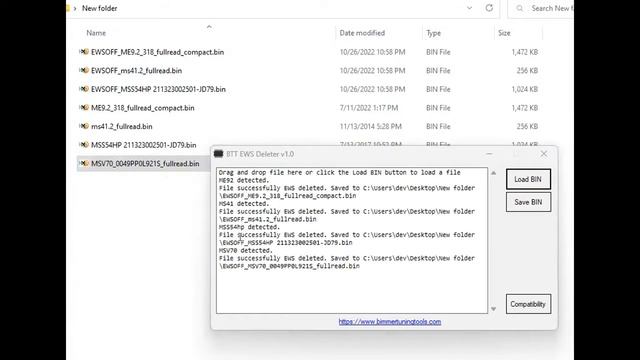Click the Load BIN button
Image resolution: width=640 pixels, height=360 pixels.
tap(528, 179)
